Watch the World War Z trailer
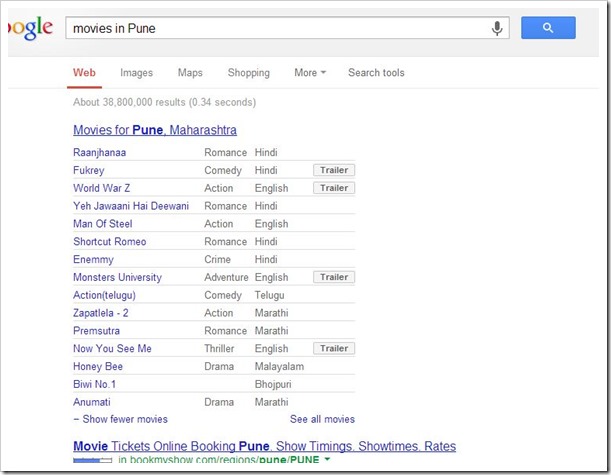This screenshot has width=611, height=475. 334,188
